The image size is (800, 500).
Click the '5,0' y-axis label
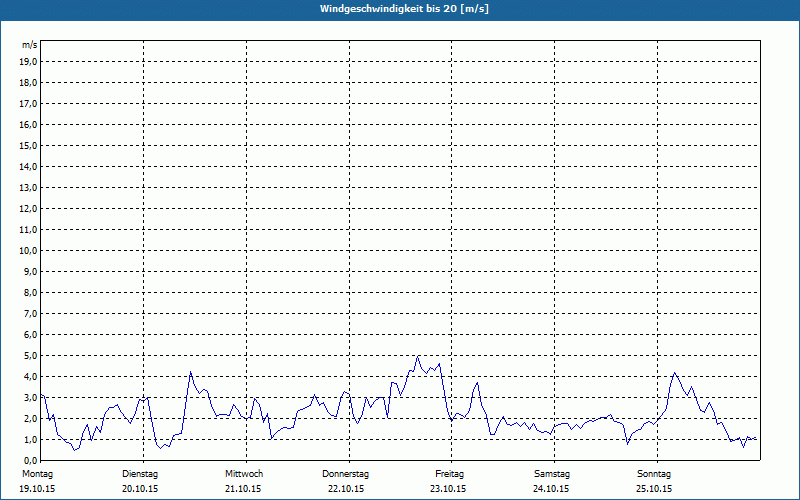(x=30, y=355)
